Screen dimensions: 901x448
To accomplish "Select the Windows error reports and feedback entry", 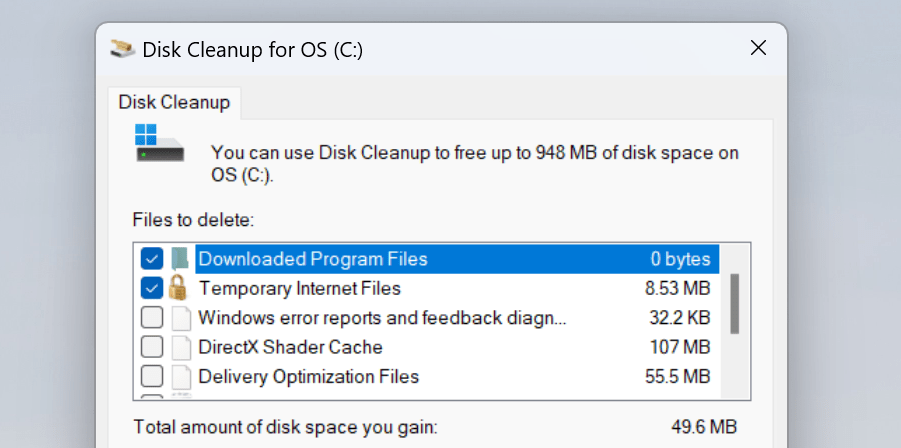I will coord(457,318).
